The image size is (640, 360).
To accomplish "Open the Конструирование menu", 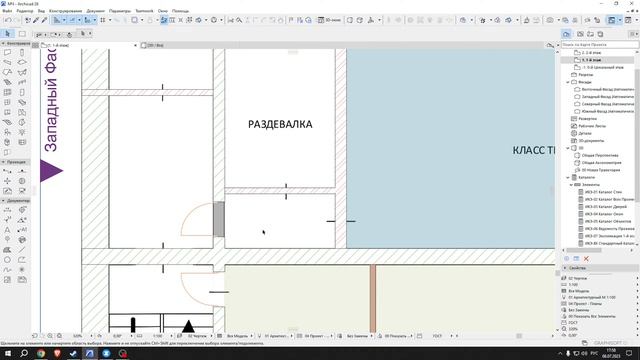I will click(x=65, y=11).
